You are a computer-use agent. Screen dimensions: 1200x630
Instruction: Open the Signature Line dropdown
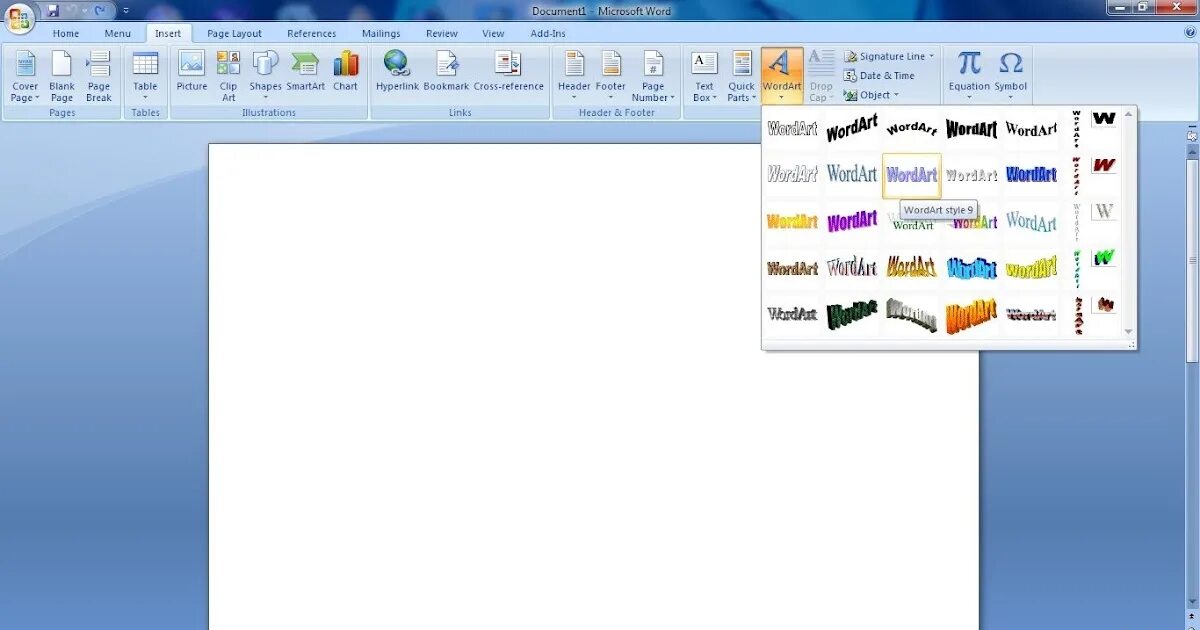click(889, 56)
